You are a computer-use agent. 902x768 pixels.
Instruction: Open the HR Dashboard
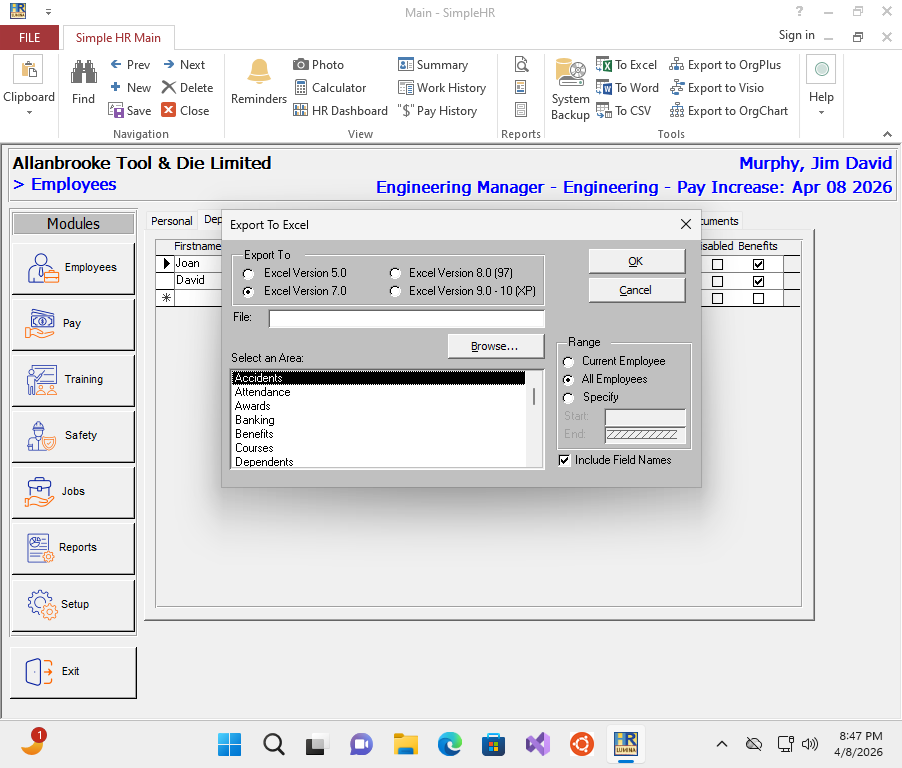[x=341, y=111]
